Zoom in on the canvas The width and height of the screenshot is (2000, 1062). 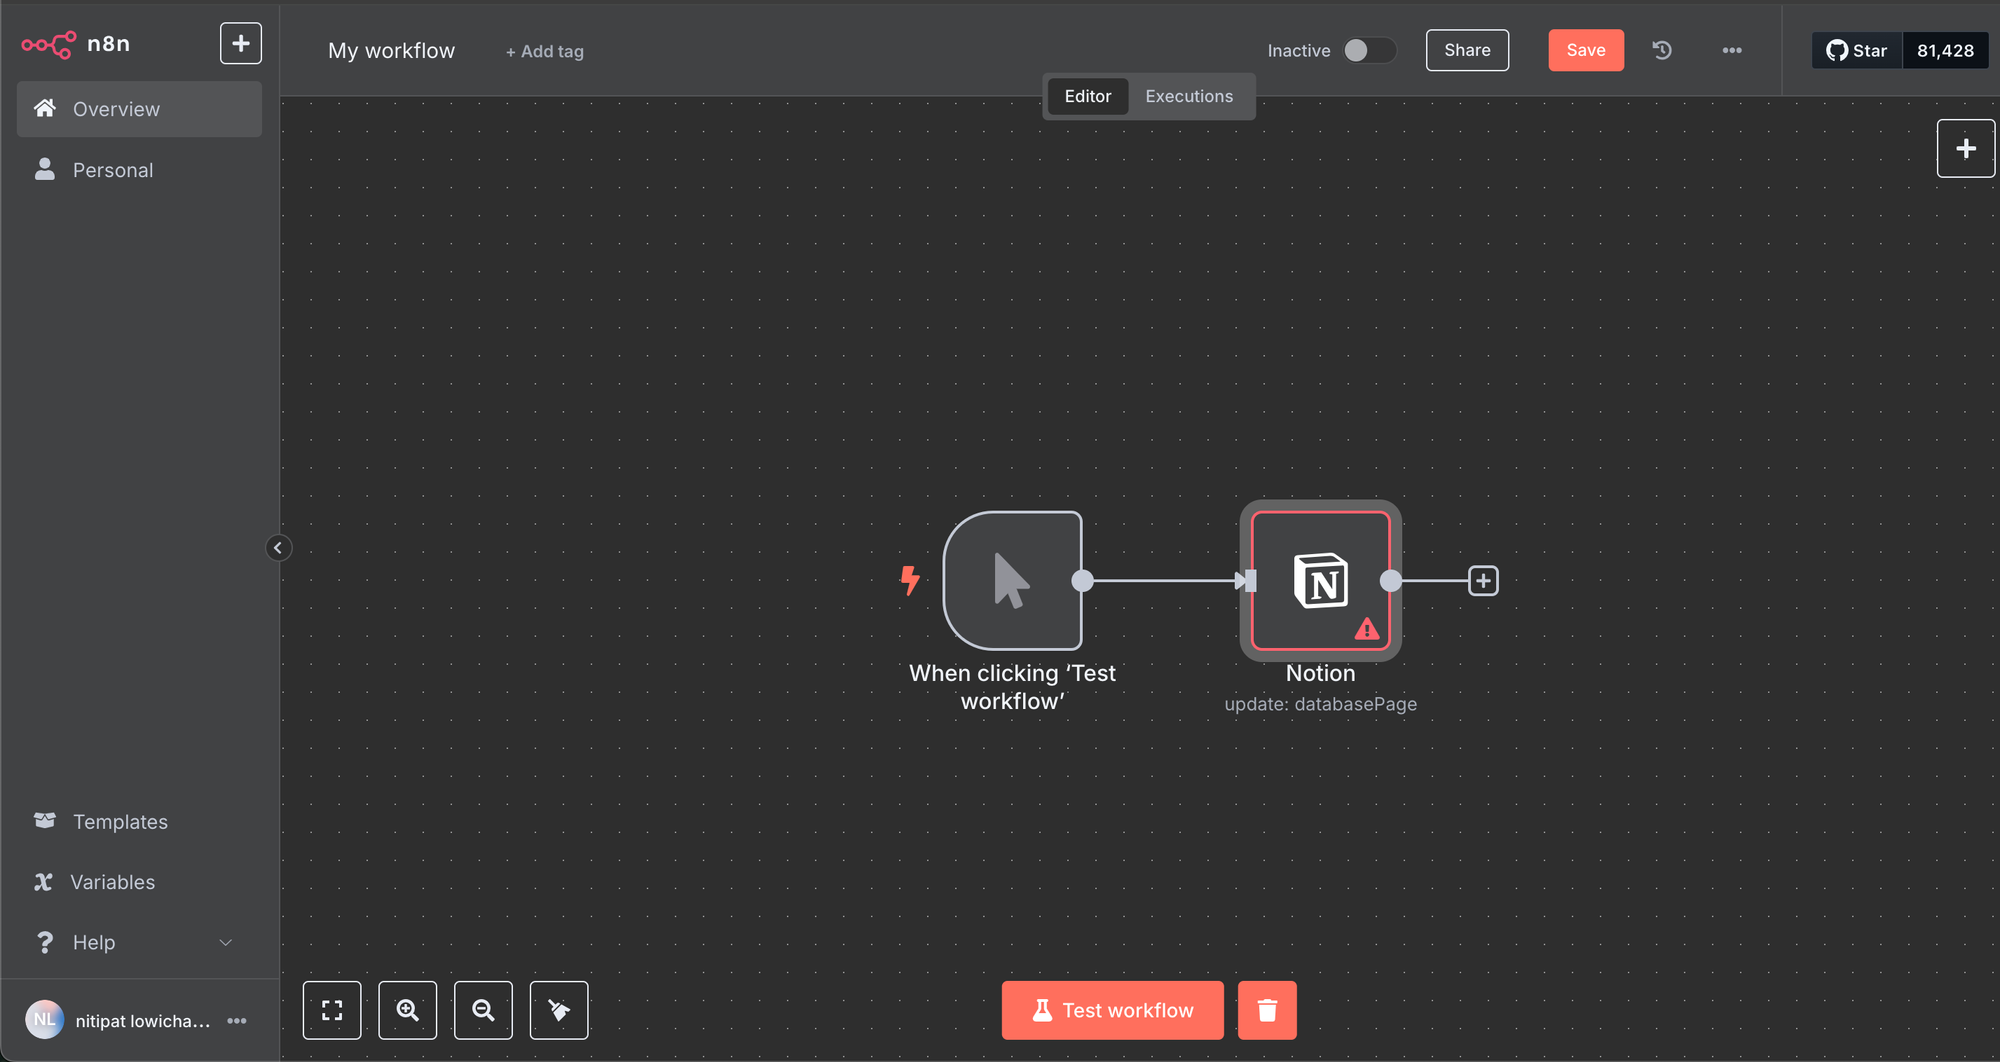click(x=408, y=1010)
